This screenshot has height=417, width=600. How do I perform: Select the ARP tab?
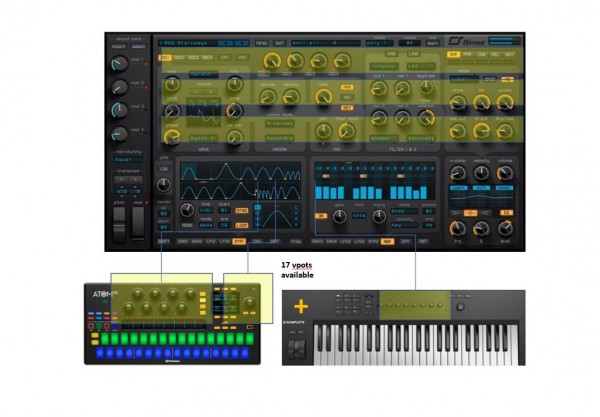(387, 242)
